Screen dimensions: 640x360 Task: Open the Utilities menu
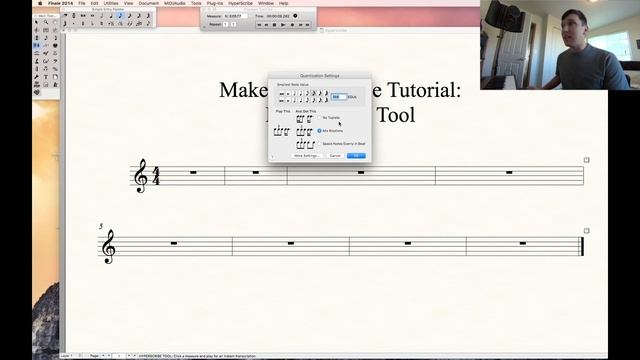[111, 3]
